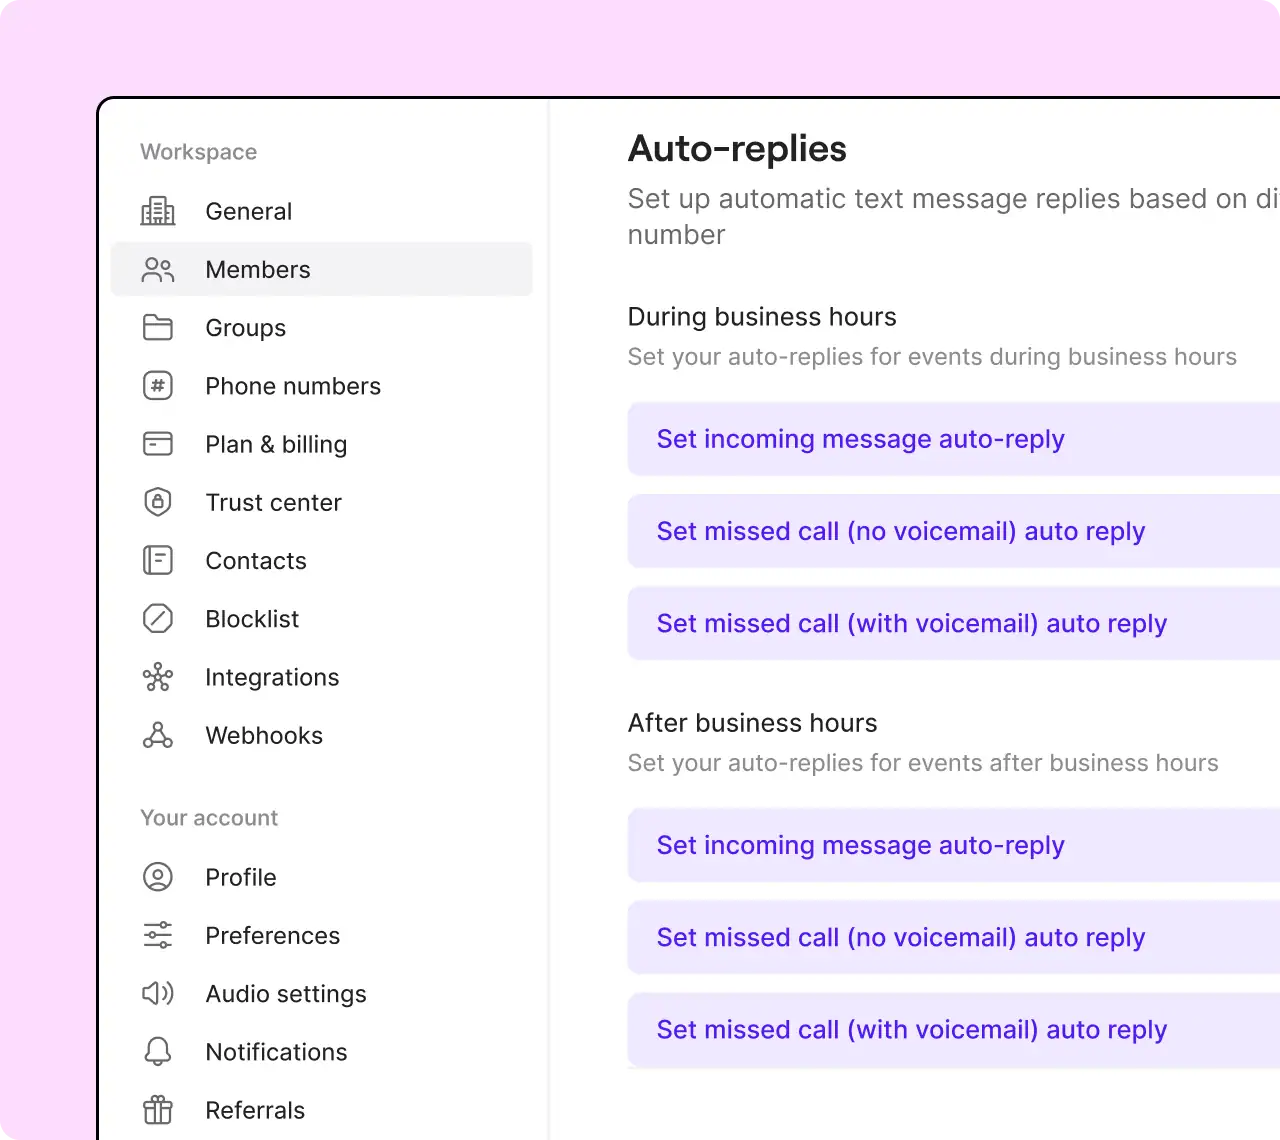Click the Preferences sliders icon
Image resolution: width=1280 pixels, height=1140 pixels.
pos(158,935)
